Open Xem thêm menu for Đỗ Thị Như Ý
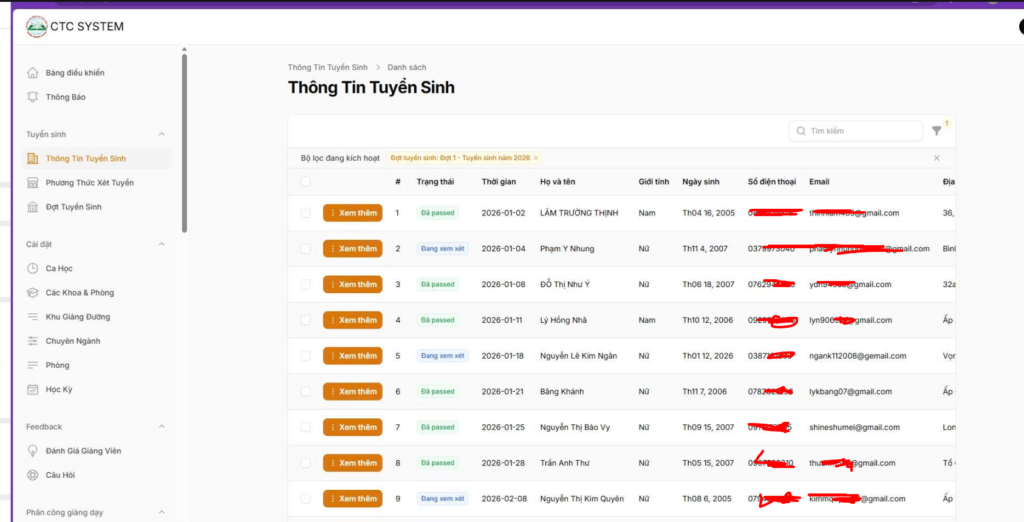The width and height of the screenshot is (1024, 522). [353, 284]
